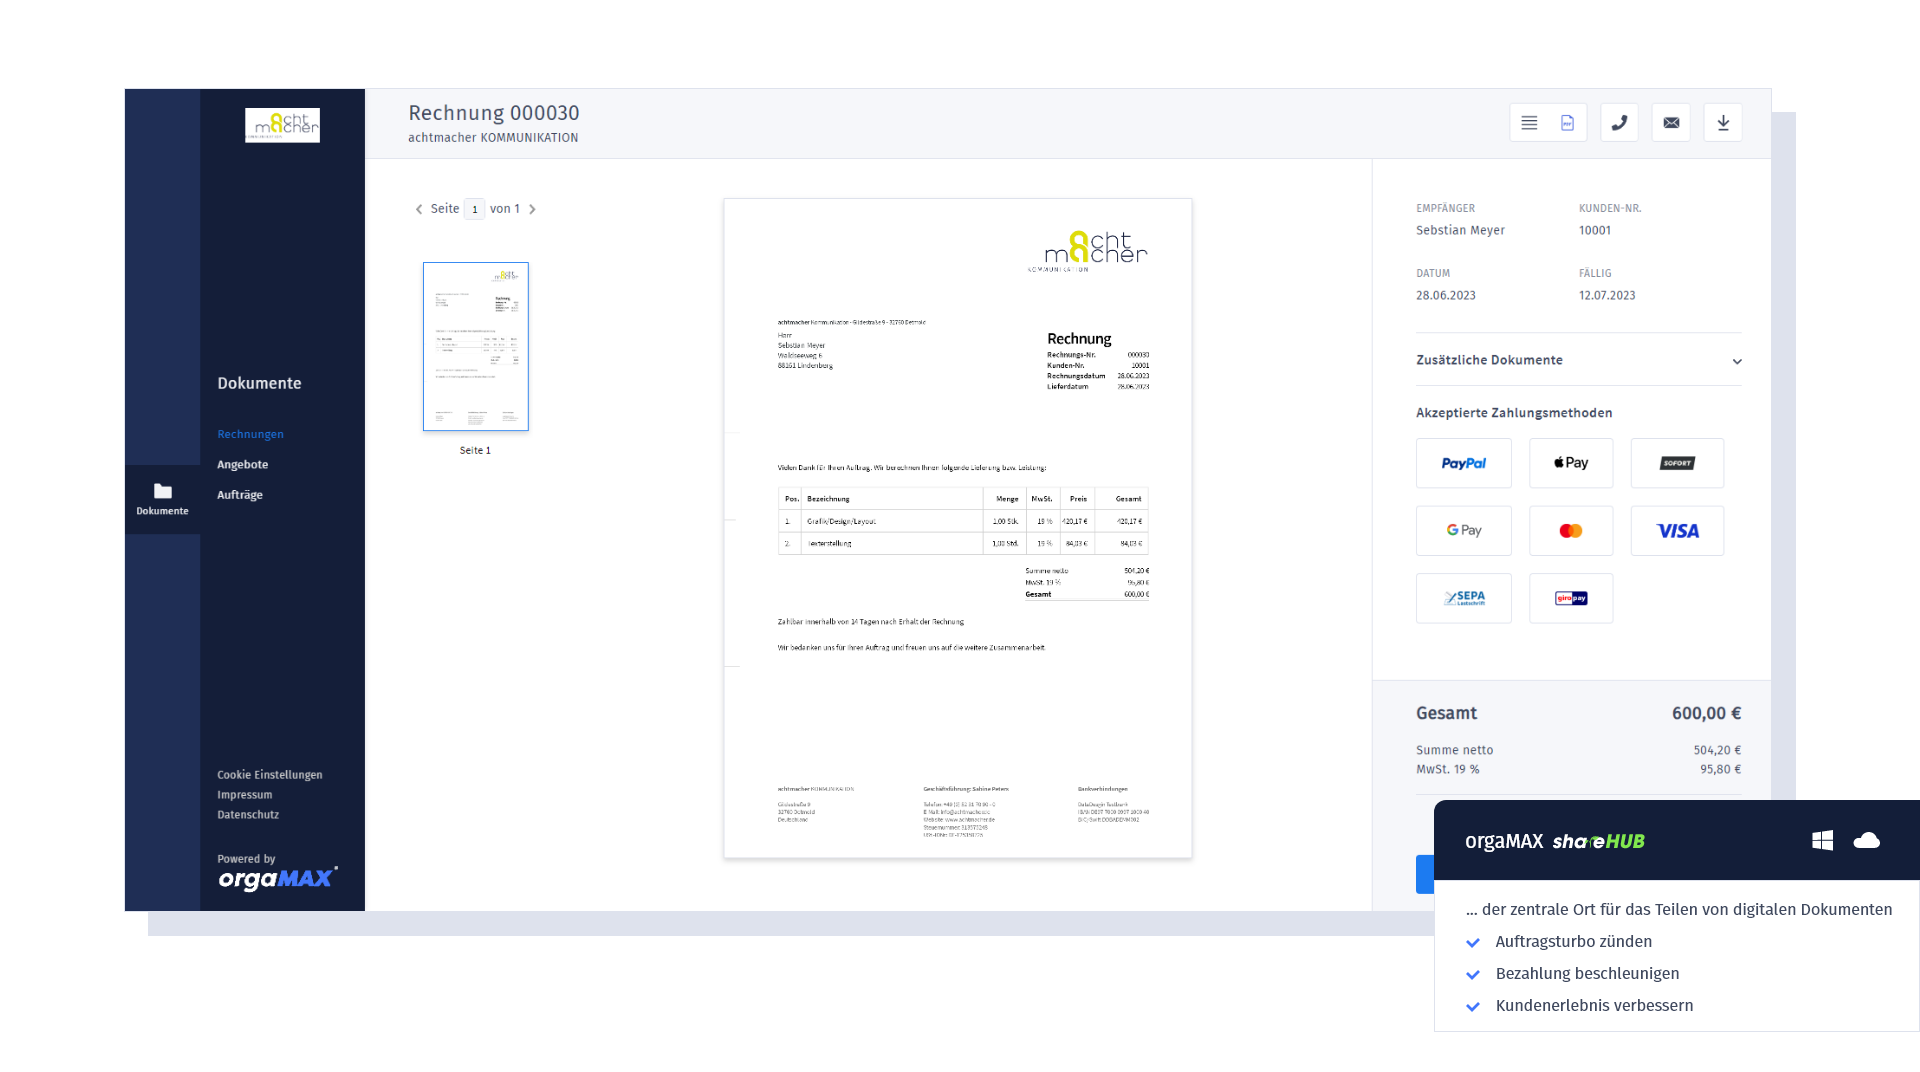Click the Gesamt amount 600,00 €
Image resolution: width=1920 pixels, height=1072 pixels.
coord(1706,713)
